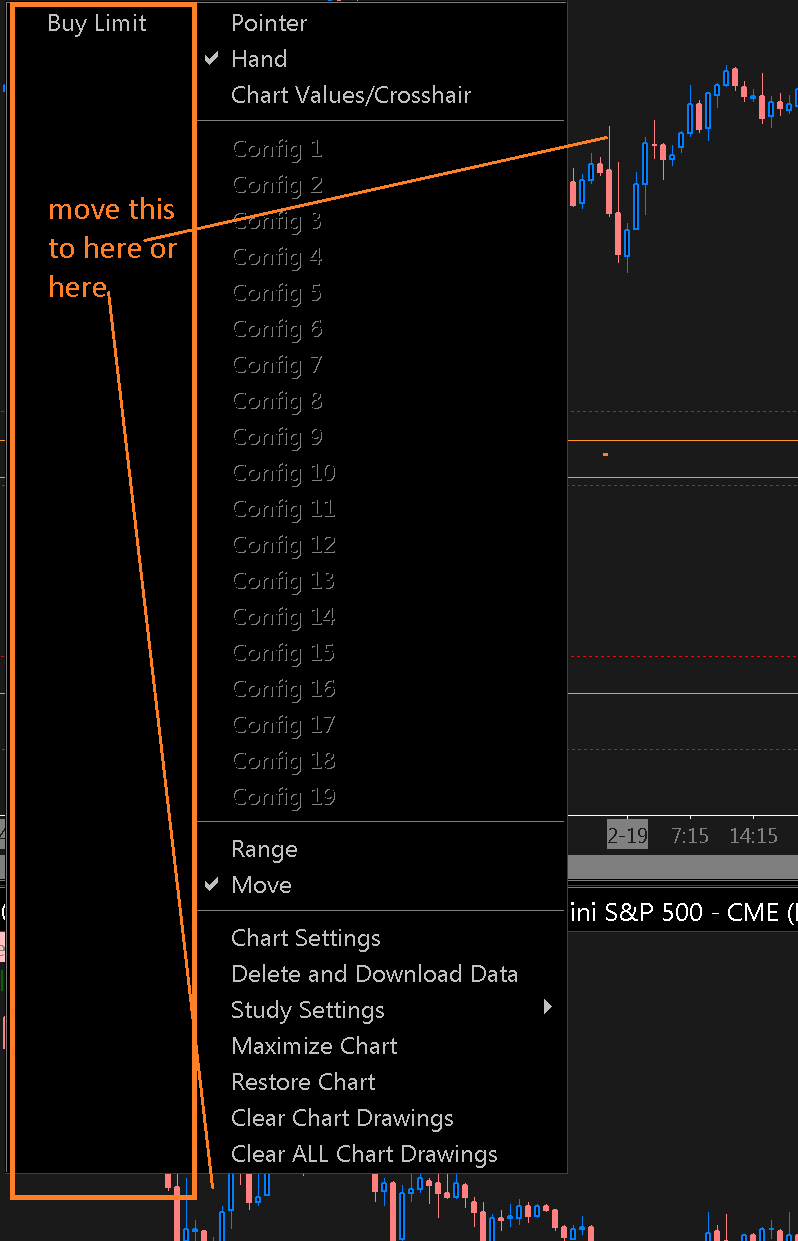Toggle the checked Hand mode
The width and height of the screenshot is (798, 1241).
pyautogui.click(x=259, y=59)
